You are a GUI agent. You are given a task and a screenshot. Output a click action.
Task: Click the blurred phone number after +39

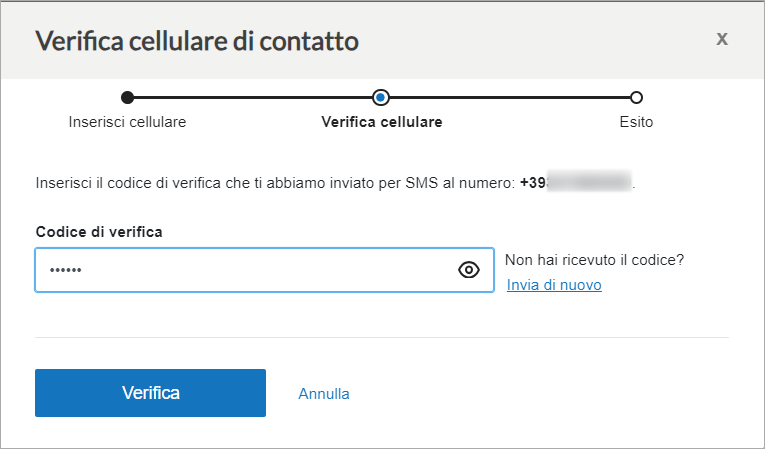[589, 182]
